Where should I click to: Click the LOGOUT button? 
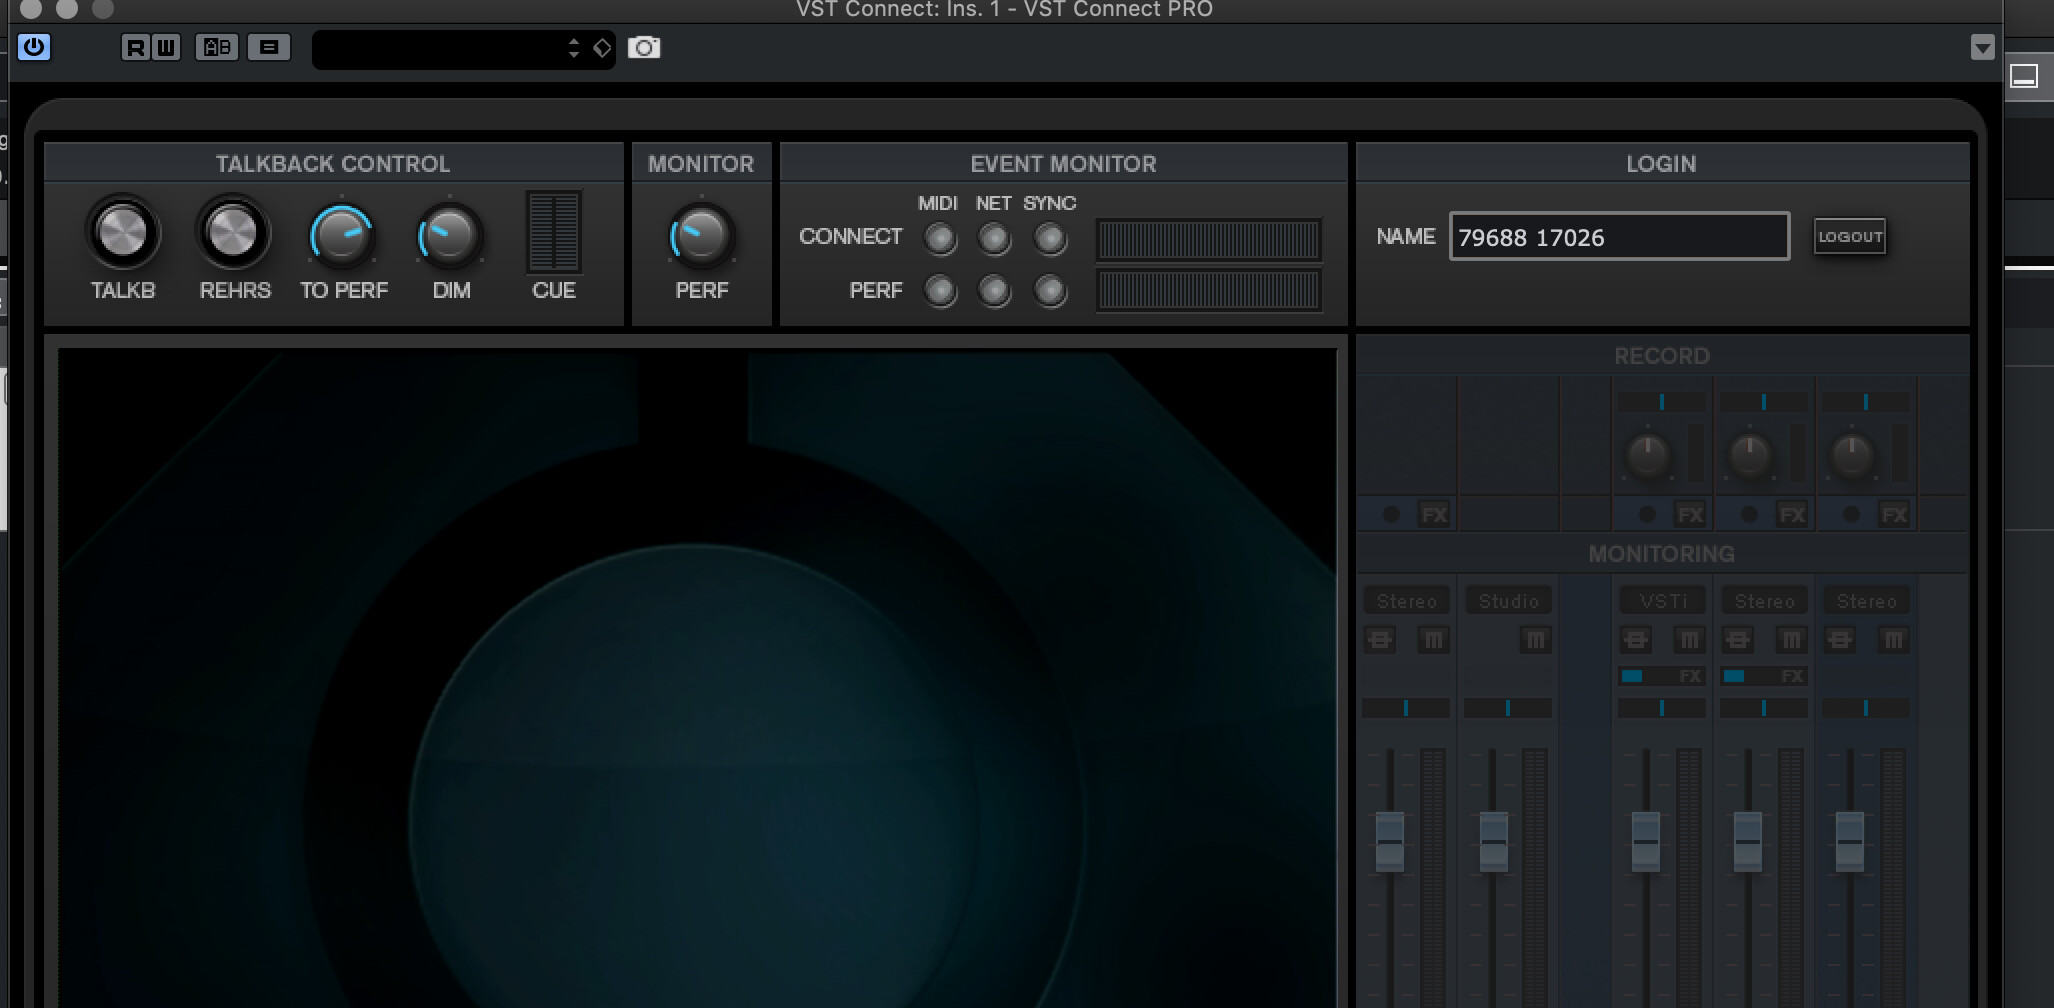point(1850,236)
